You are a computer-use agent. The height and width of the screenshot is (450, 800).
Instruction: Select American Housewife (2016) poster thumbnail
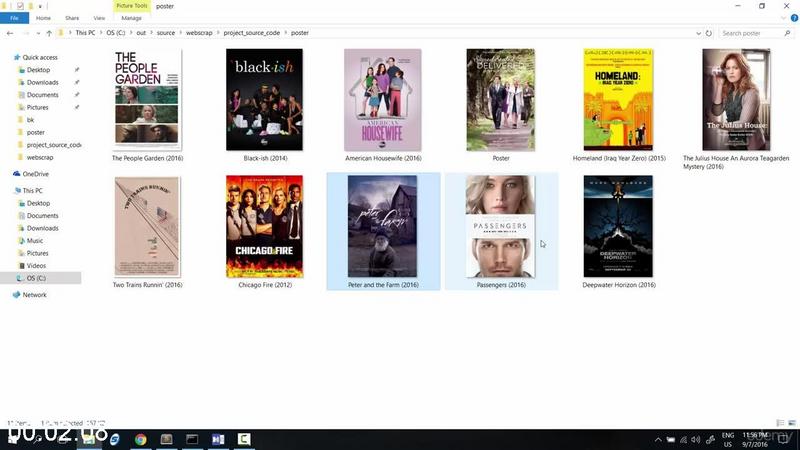click(383, 99)
